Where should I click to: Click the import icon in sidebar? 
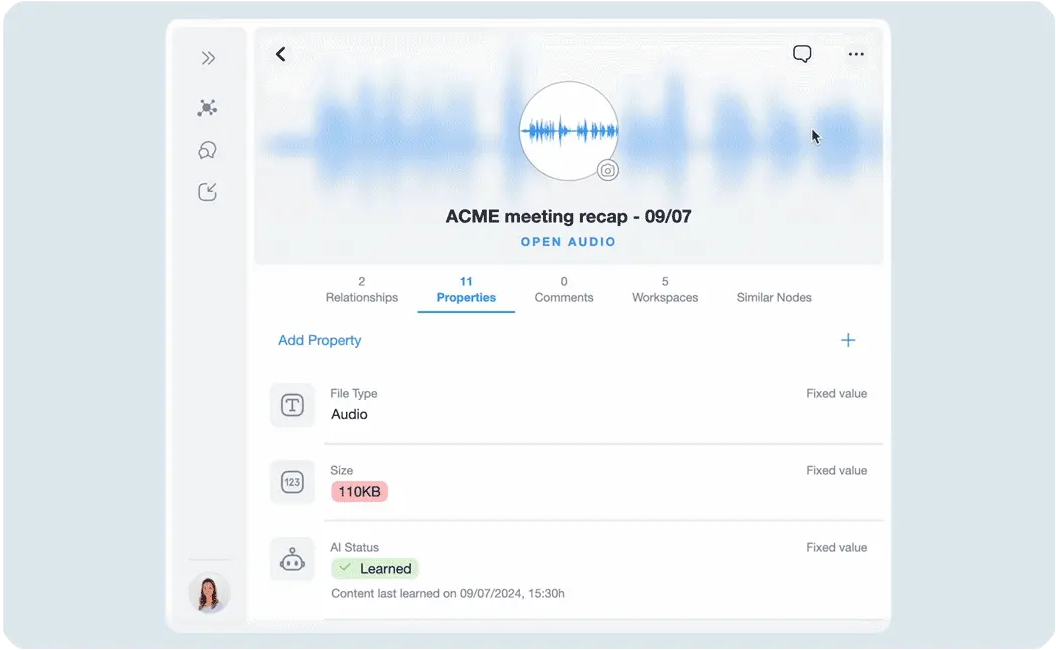click(208, 192)
